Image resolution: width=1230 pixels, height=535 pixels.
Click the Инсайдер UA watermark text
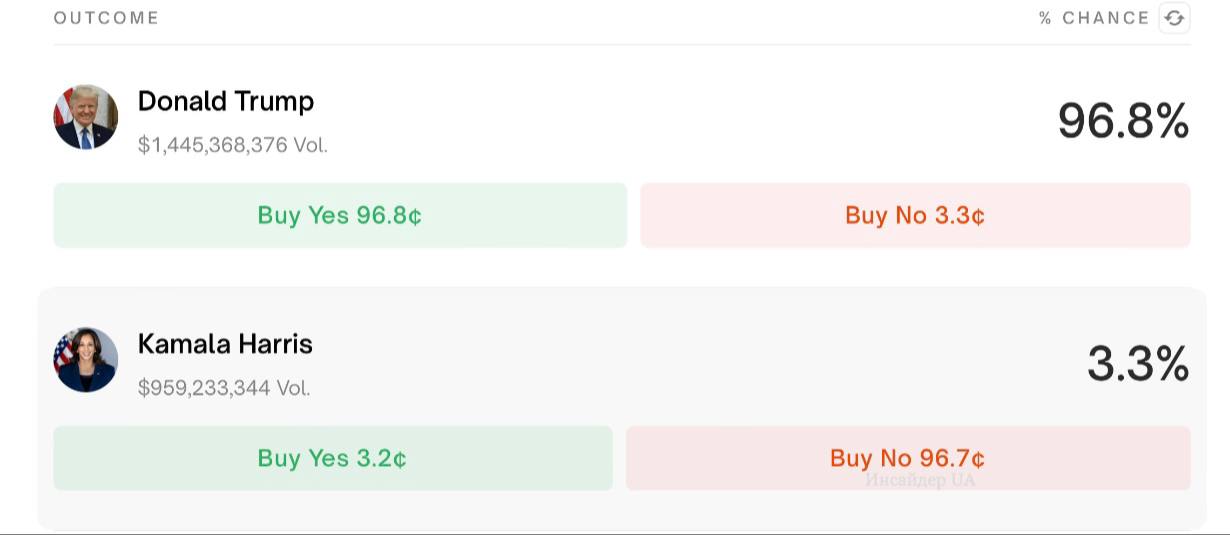920,480
